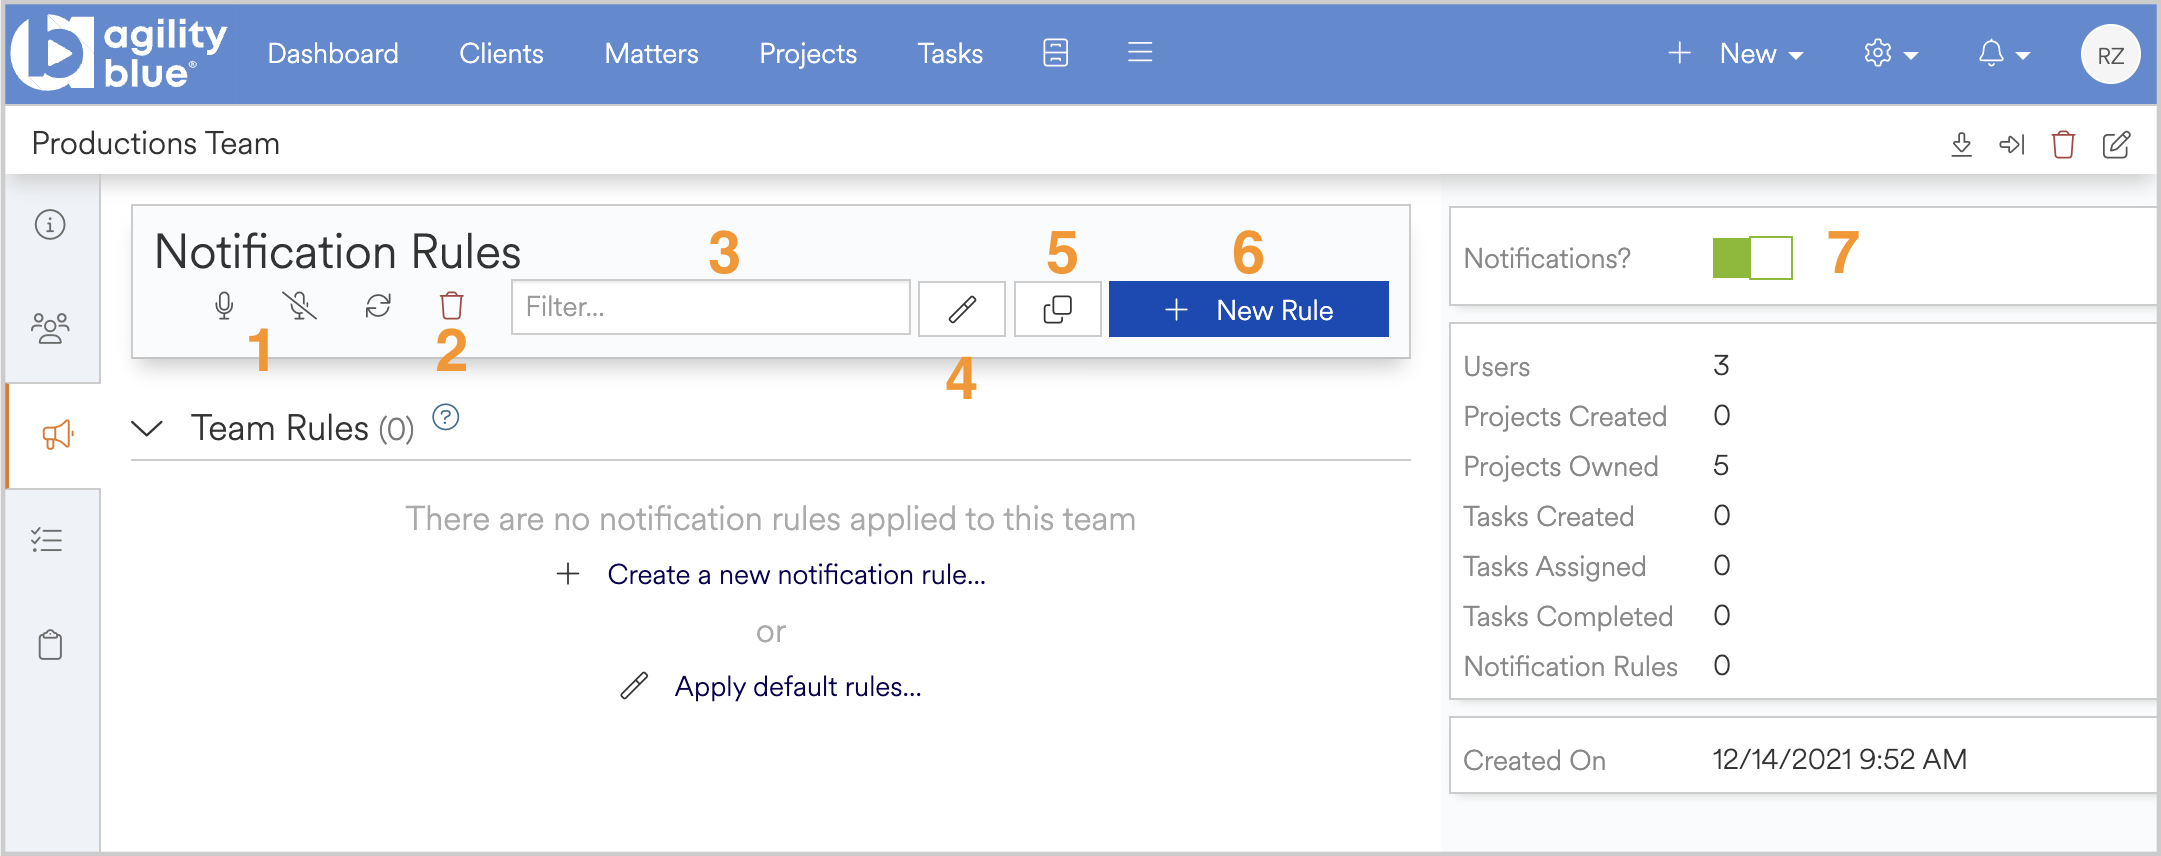2161x856 pixels.
Task: Open the team users tab in the sidebar
Action: click(50, 328)
